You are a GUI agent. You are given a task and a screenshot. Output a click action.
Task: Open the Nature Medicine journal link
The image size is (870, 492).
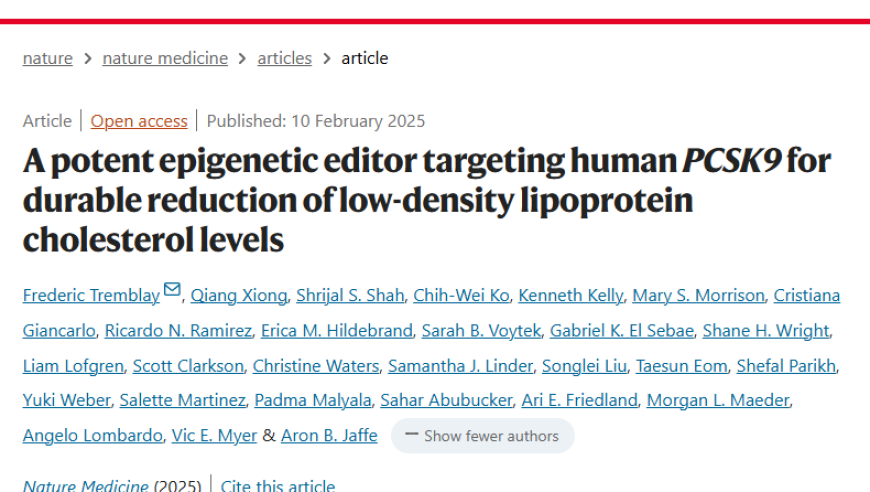[x=85, y=486]
